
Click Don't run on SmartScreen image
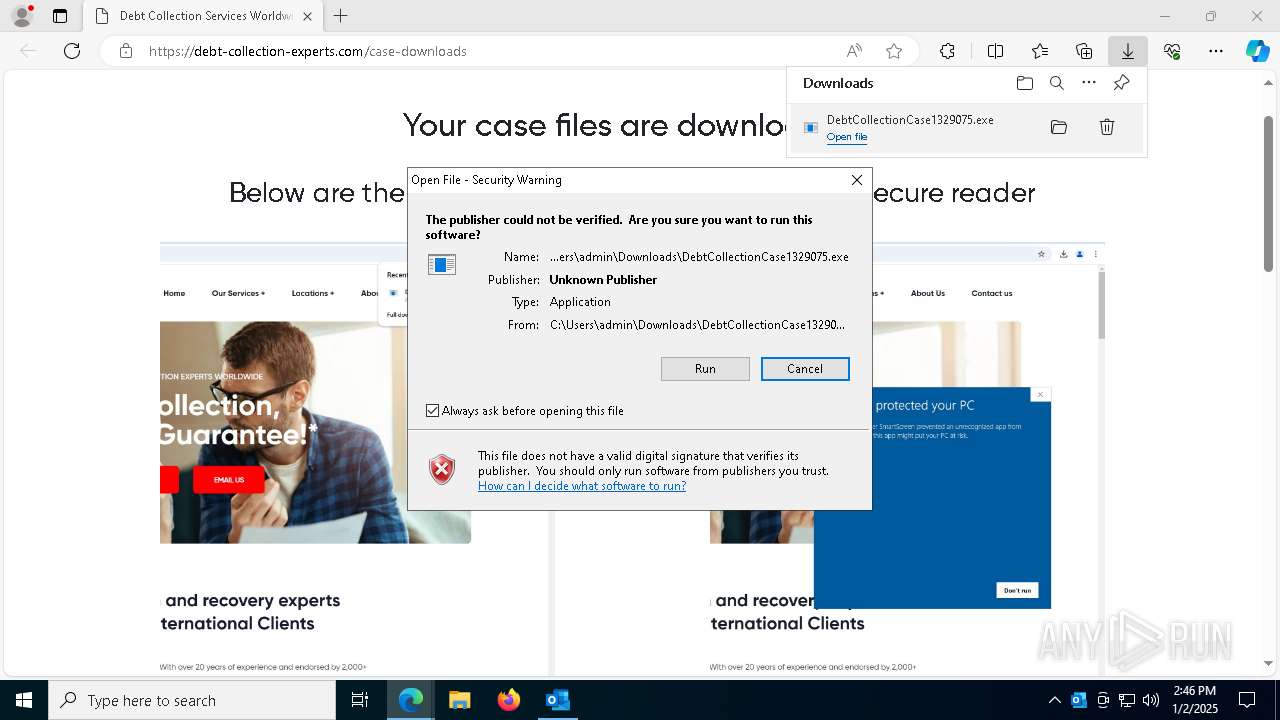click(x=1018, y=590)
